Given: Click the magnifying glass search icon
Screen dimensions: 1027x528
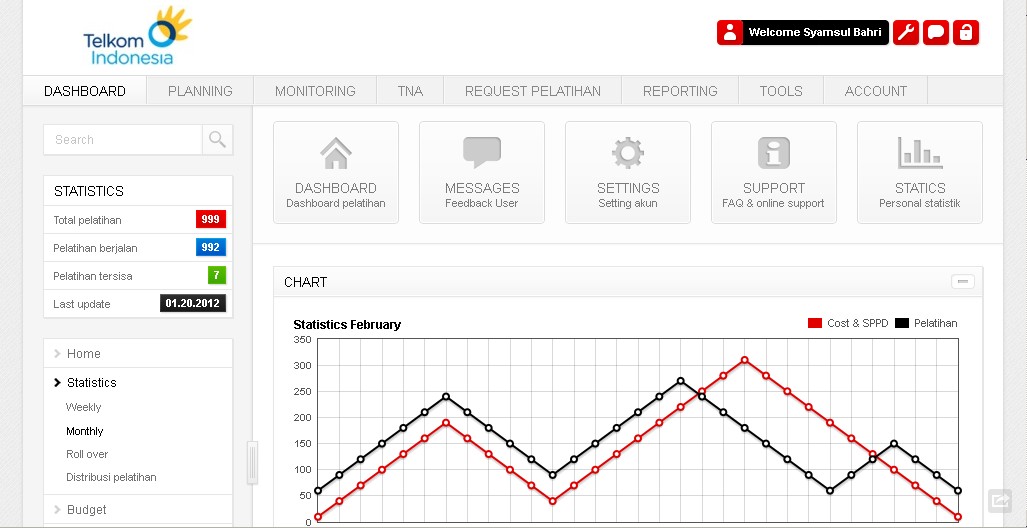Looking at the screenshot, I should pos(217,140).
